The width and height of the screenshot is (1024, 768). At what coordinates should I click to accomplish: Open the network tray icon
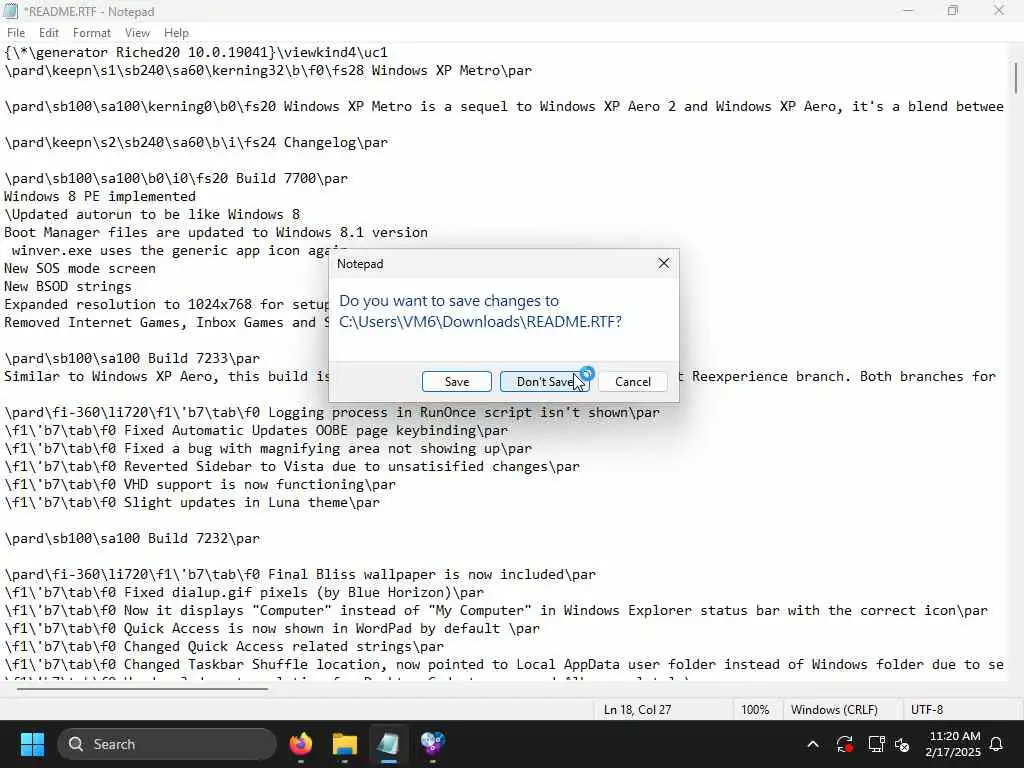[876, 744]
